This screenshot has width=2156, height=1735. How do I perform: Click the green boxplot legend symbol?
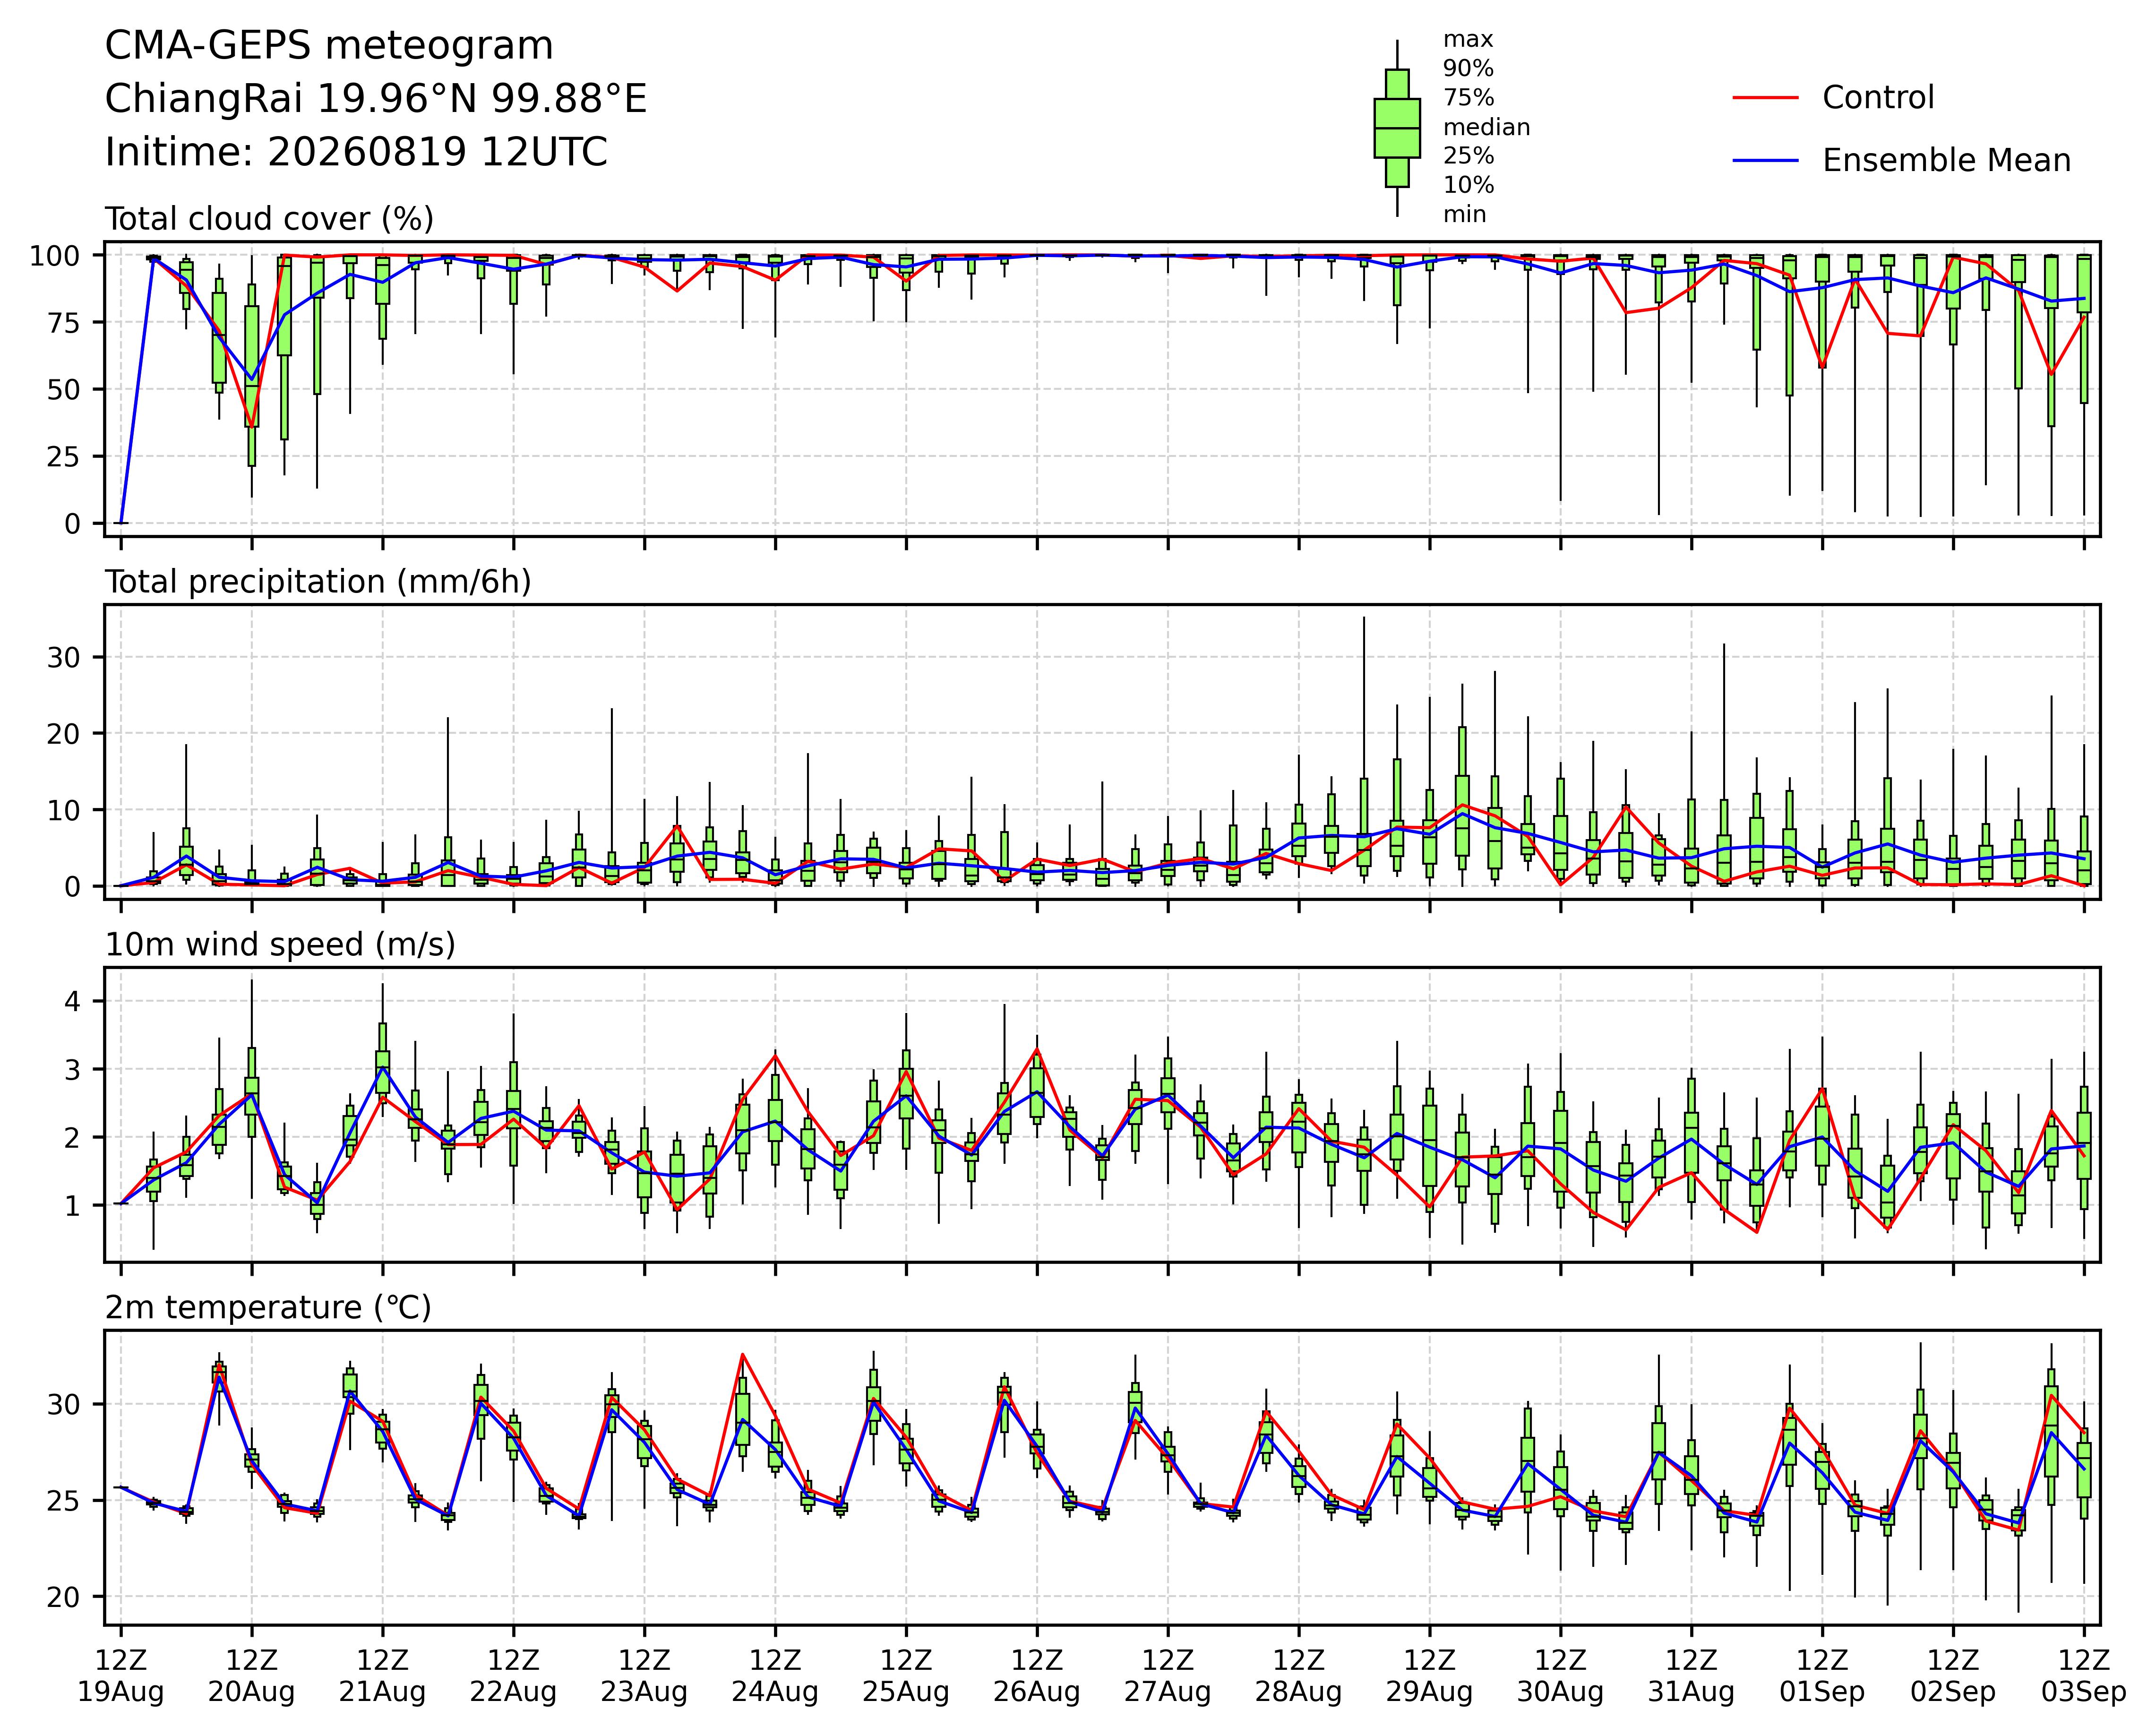click(x=1397, y=128)
